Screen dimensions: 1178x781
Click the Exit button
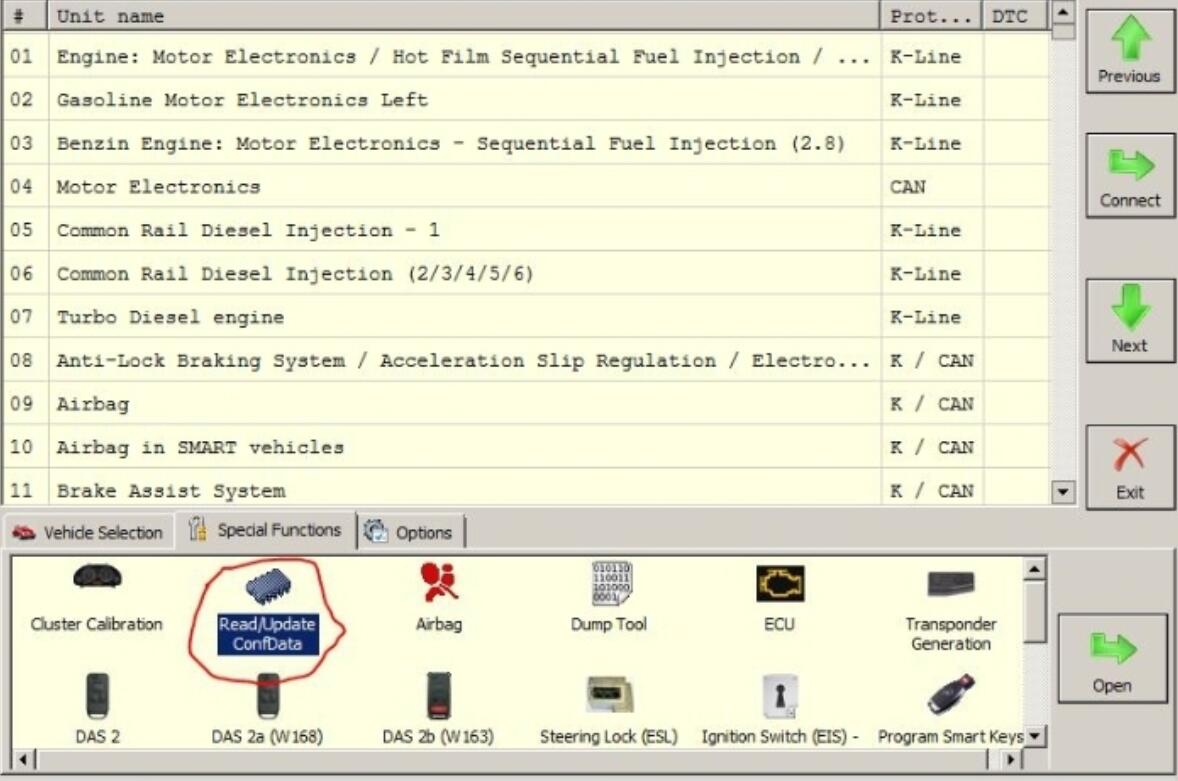coord(1130,468)
